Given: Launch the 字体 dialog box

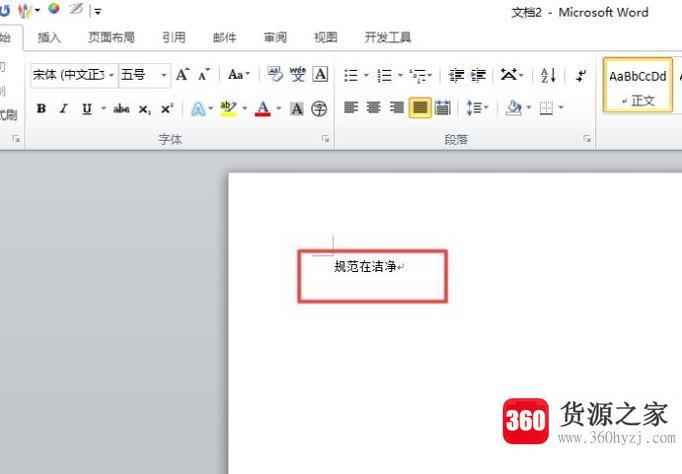Looking at the screenshot, I should (325, 139).
